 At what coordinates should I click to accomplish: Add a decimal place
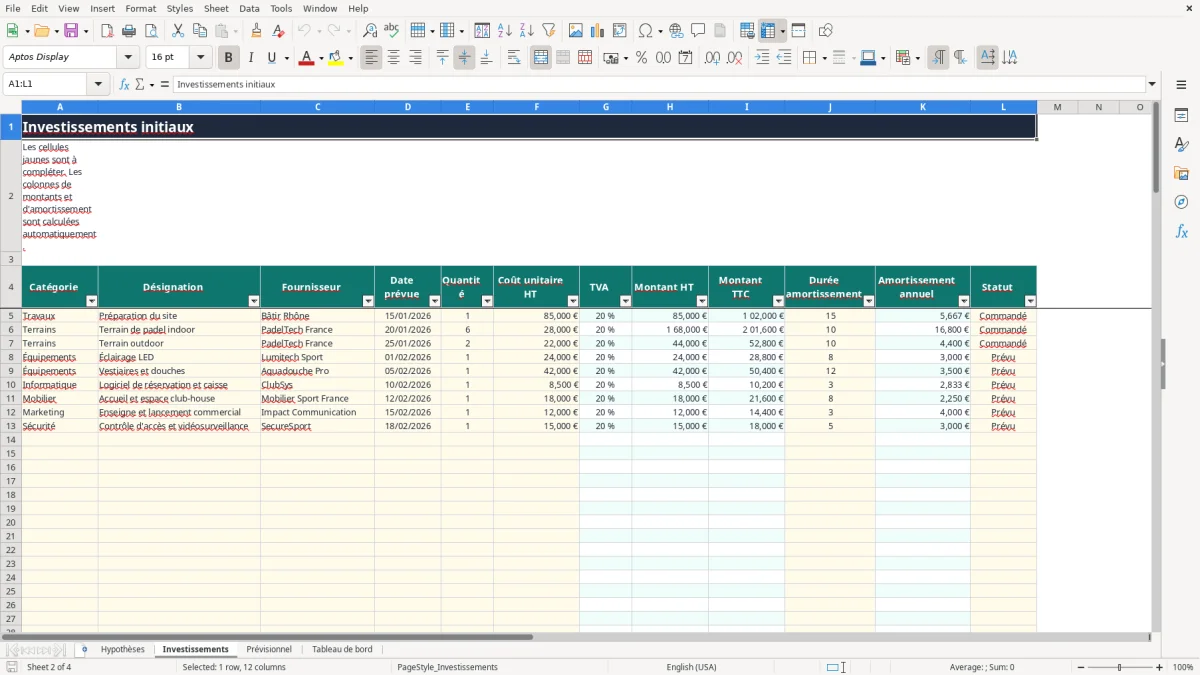[712, 58]
